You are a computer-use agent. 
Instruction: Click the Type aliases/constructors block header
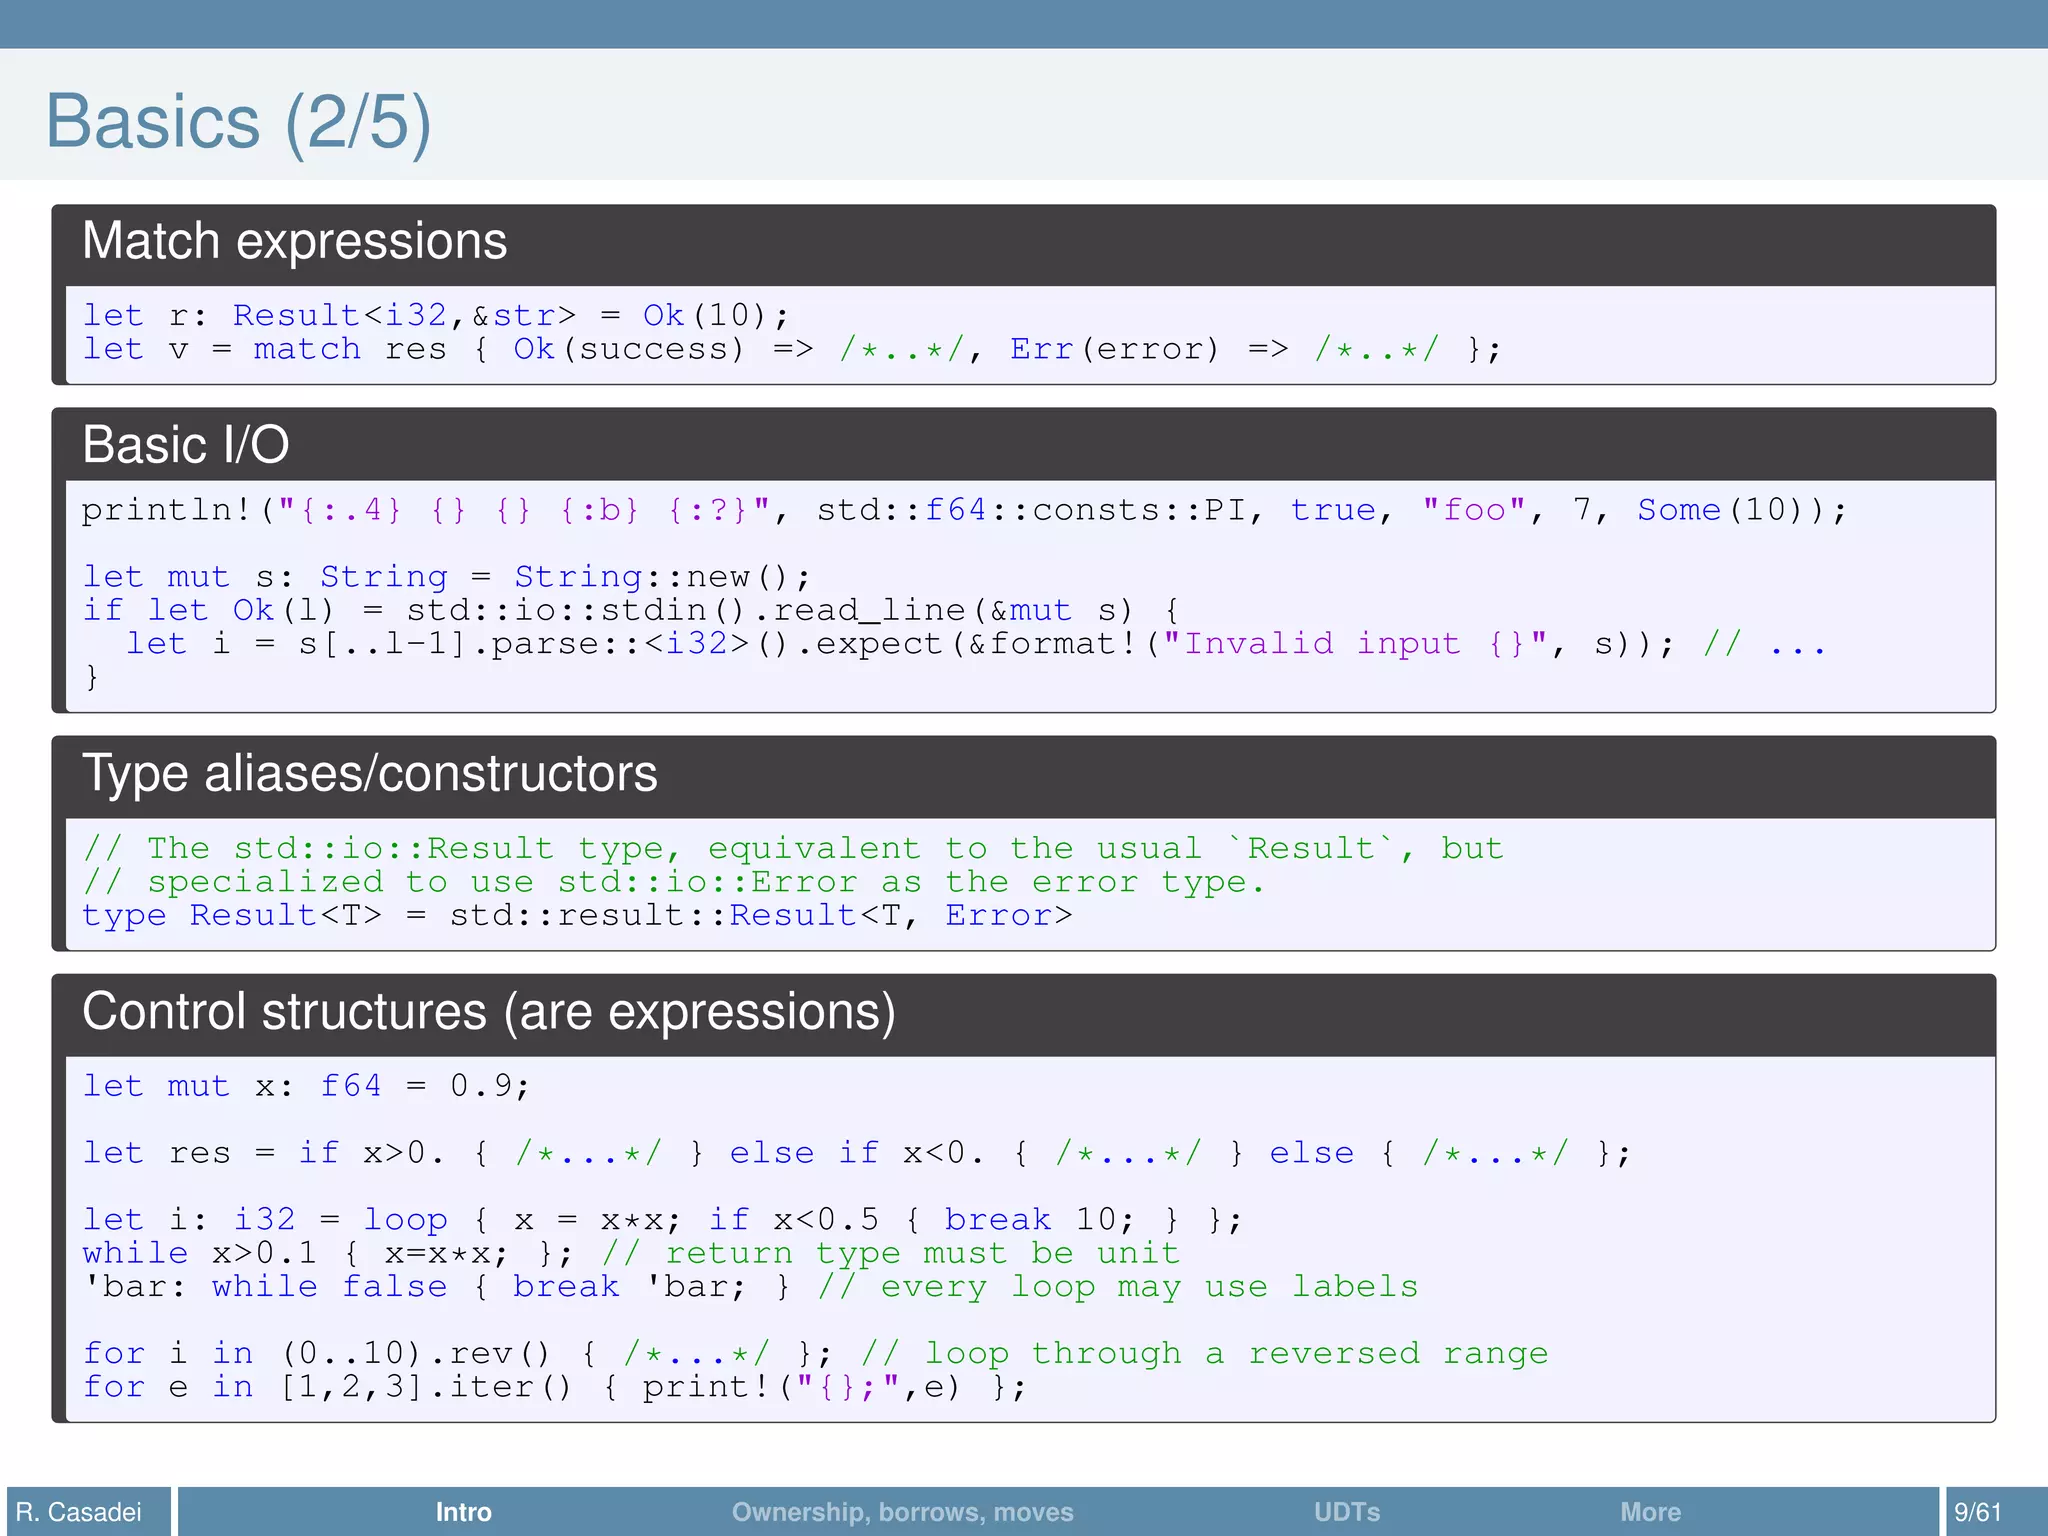click(370, 774)
